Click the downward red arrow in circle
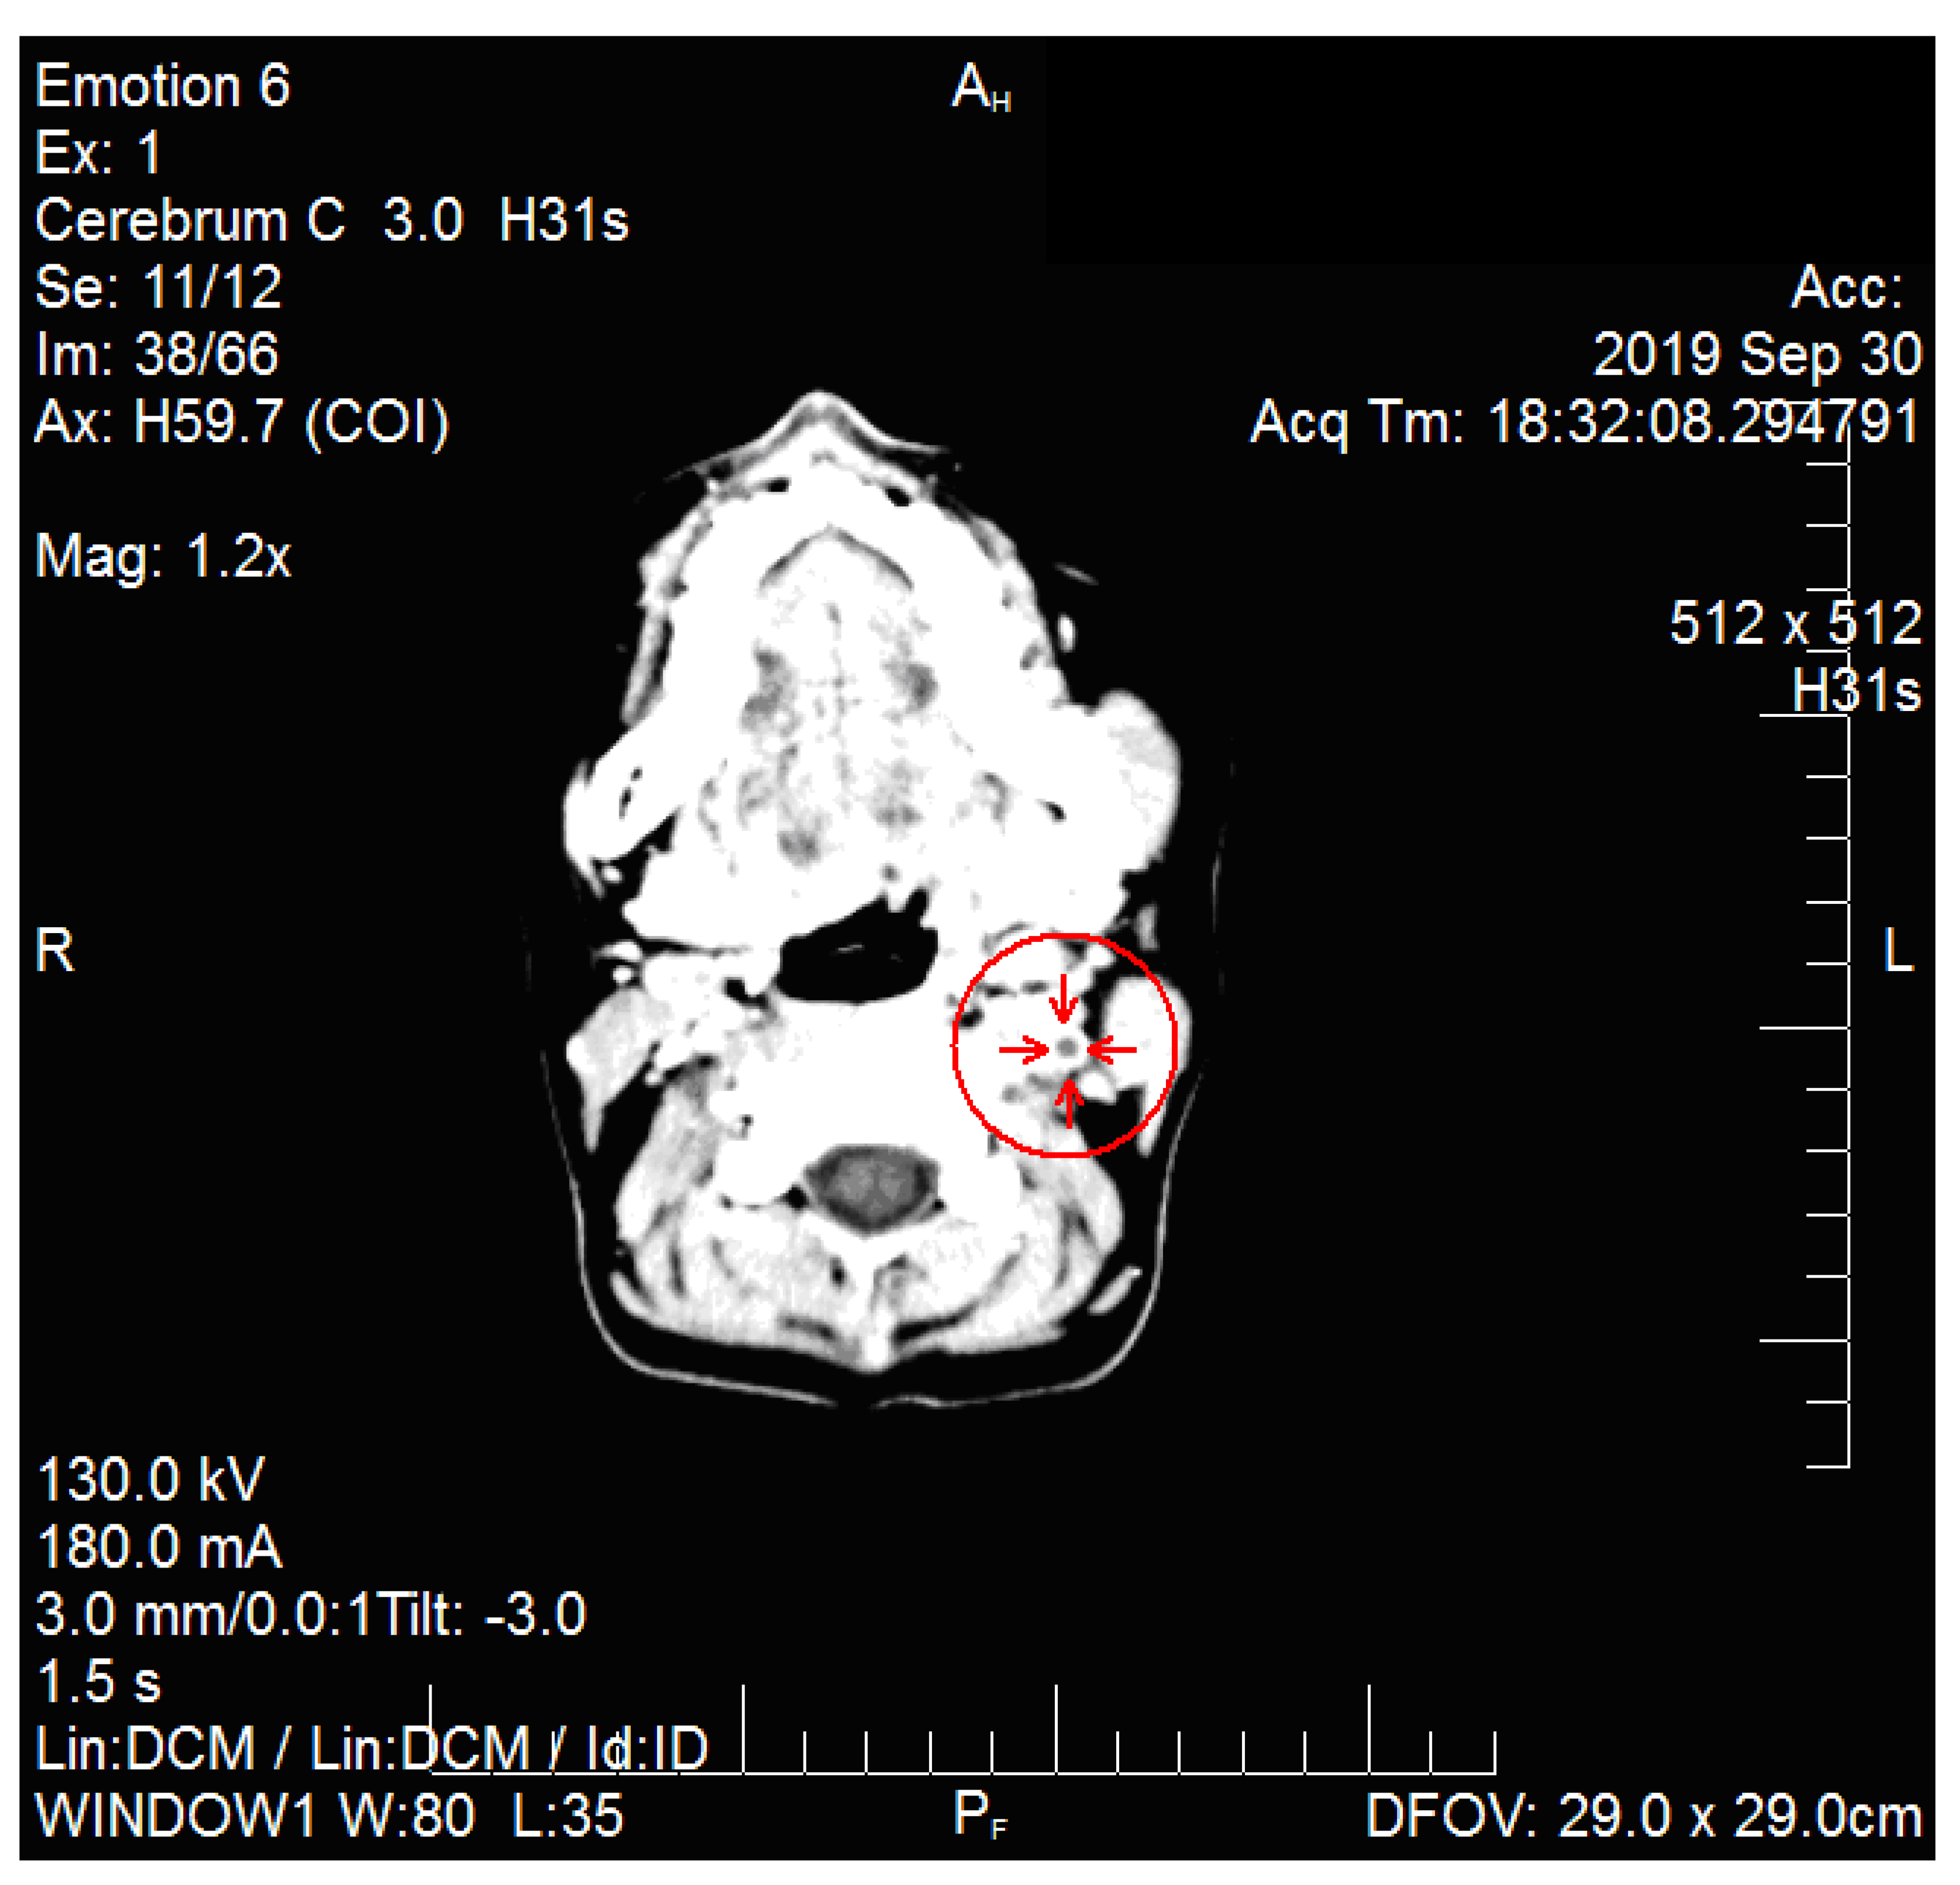The image size is (1960, 1885). pyautogui.click(x=1065, y=998)
